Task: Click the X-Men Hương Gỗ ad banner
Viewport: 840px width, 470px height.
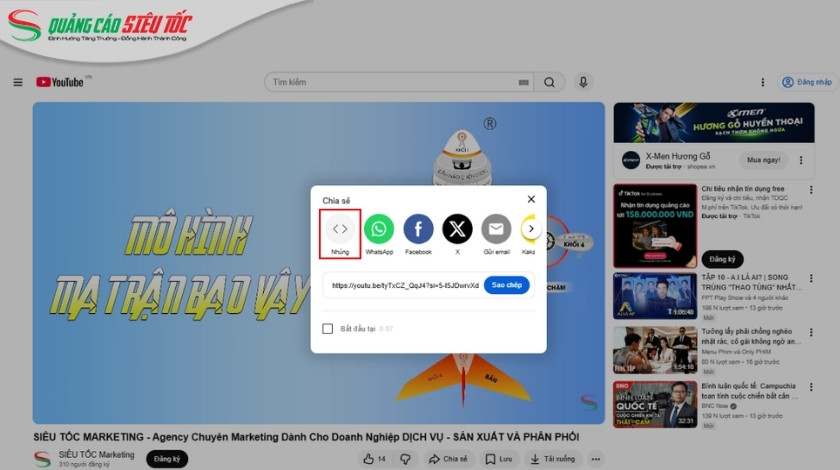Action: click(x=714, y=123)
